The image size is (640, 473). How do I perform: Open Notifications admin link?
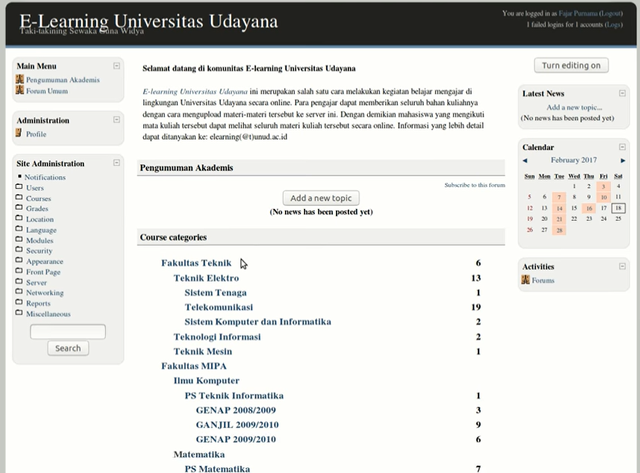point(45,177)
